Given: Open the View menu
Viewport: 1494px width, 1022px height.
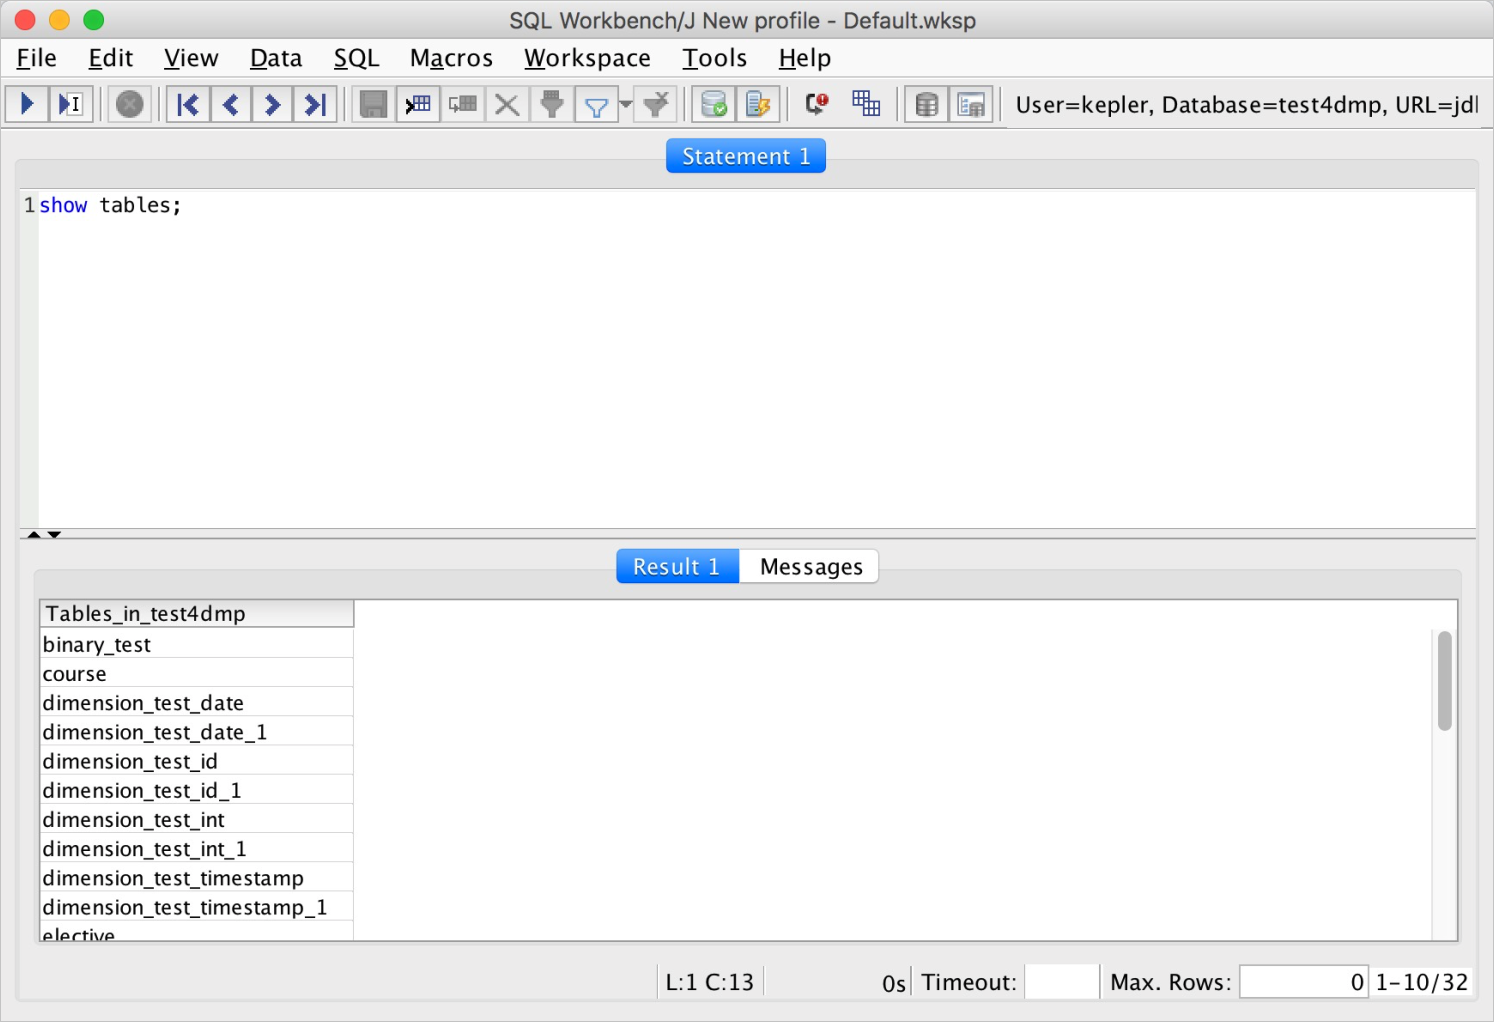Looking at the screenshot, I should point(191,58).
